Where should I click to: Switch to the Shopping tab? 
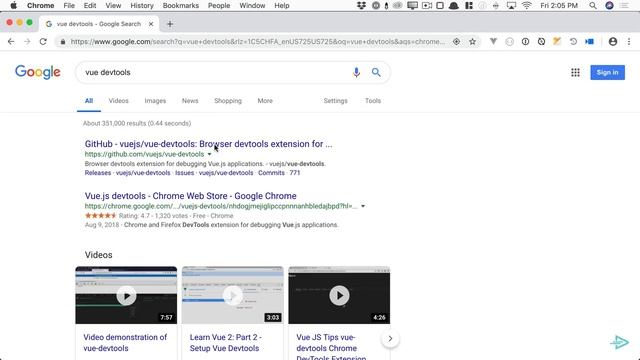click(228, 101)
